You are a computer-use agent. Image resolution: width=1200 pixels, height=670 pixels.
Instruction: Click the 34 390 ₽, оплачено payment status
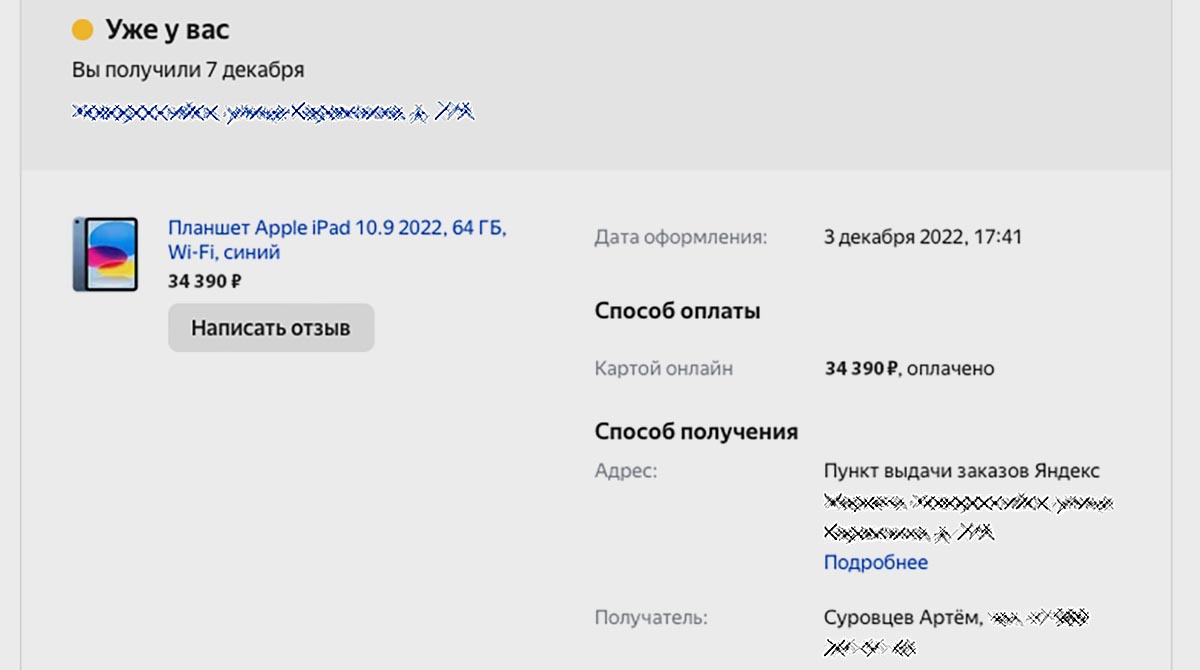pyautogui.click(x=909, y=369)
